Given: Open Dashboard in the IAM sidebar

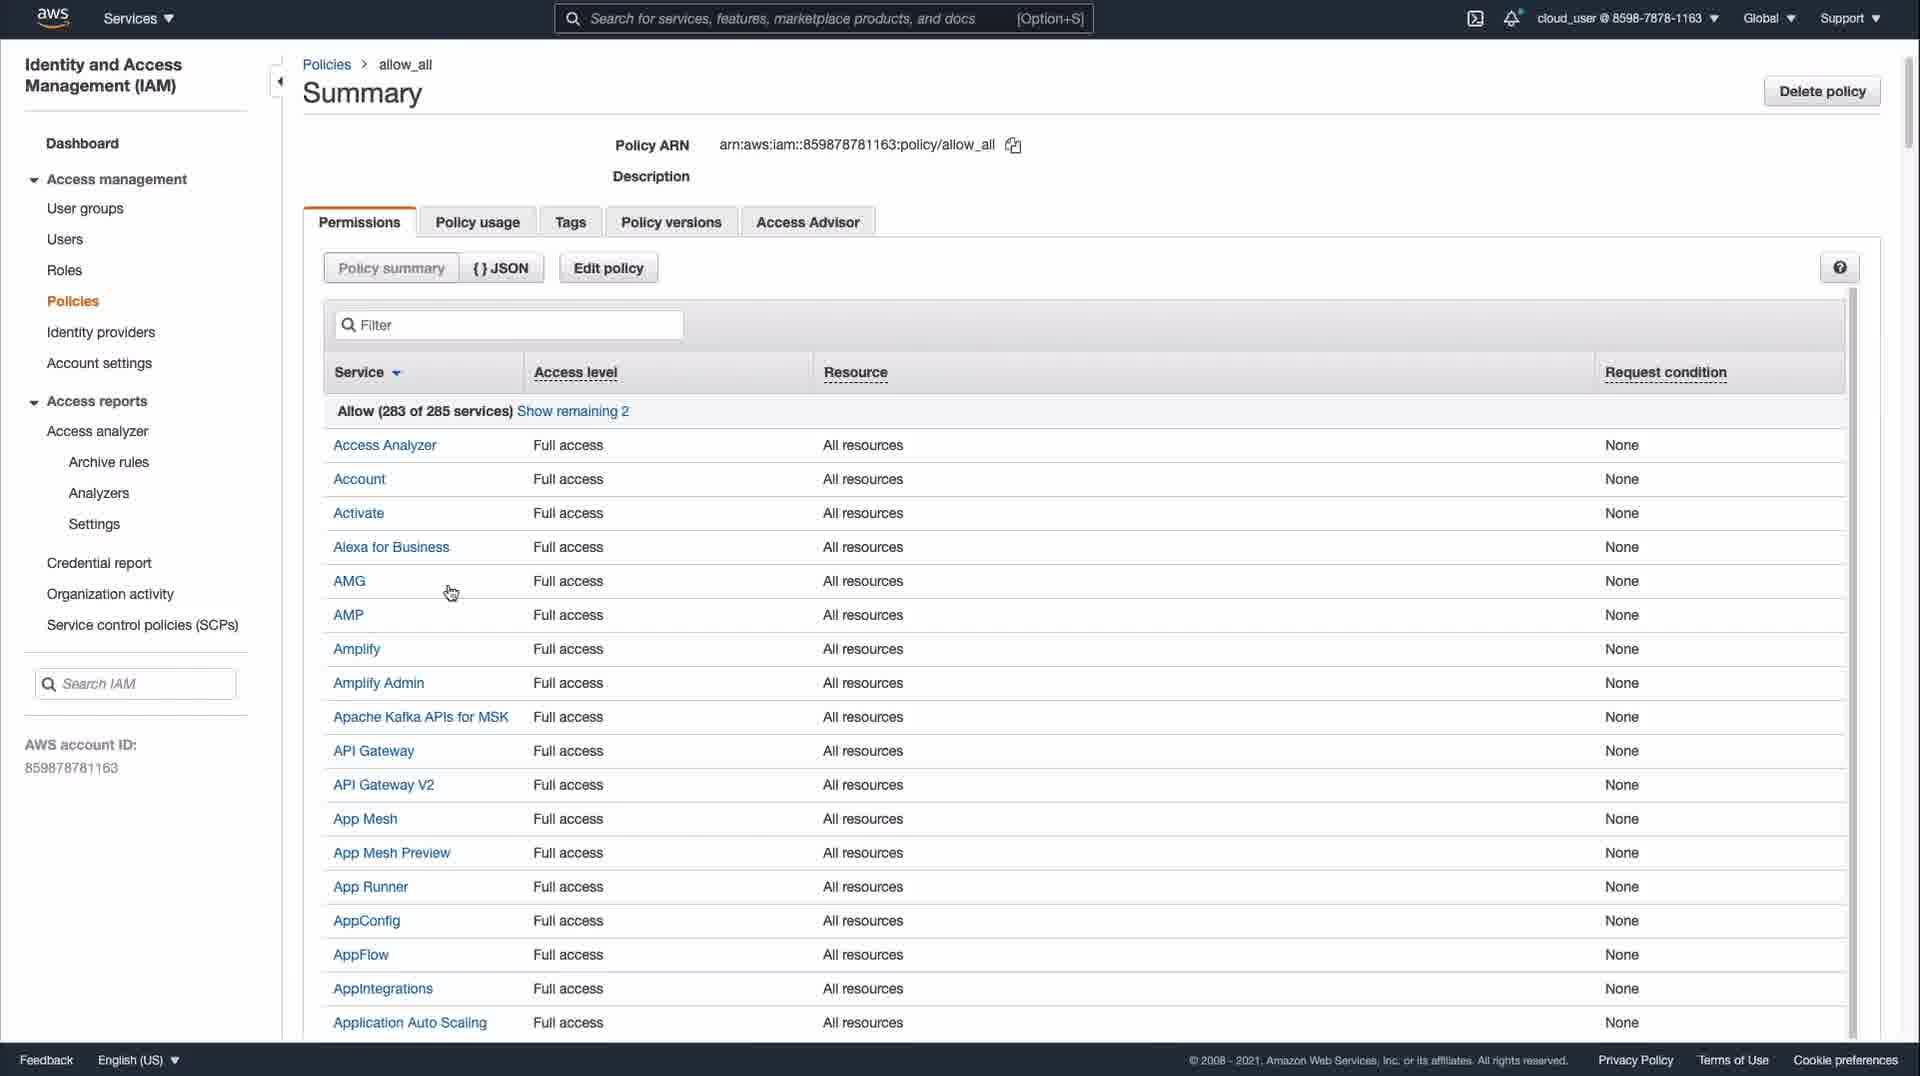Looking at the screenshot, I should click(x=82, y=143).
